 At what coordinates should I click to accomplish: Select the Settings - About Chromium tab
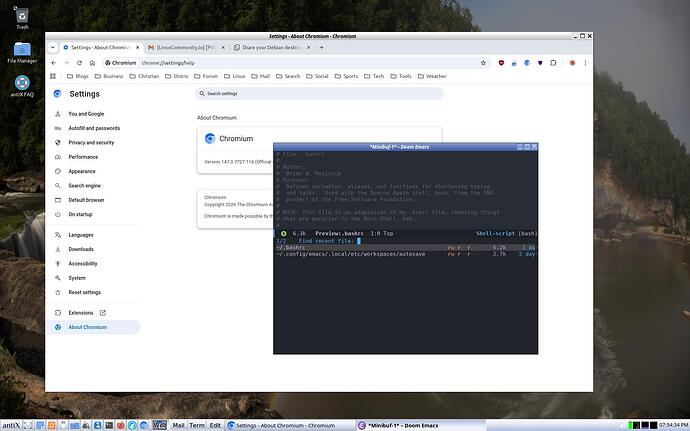tap(101, 47)
